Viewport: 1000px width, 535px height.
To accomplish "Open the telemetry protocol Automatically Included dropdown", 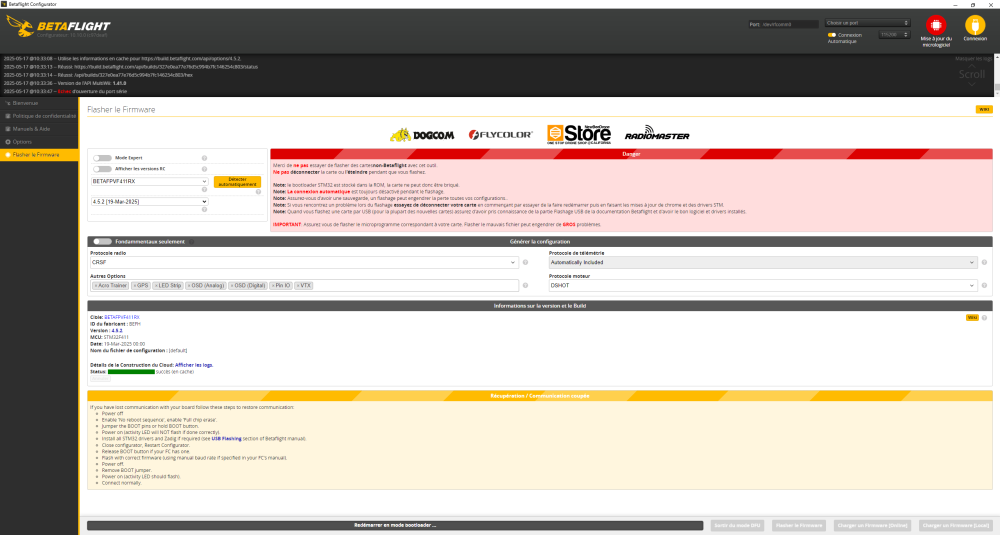I will (x=762, y=262).
